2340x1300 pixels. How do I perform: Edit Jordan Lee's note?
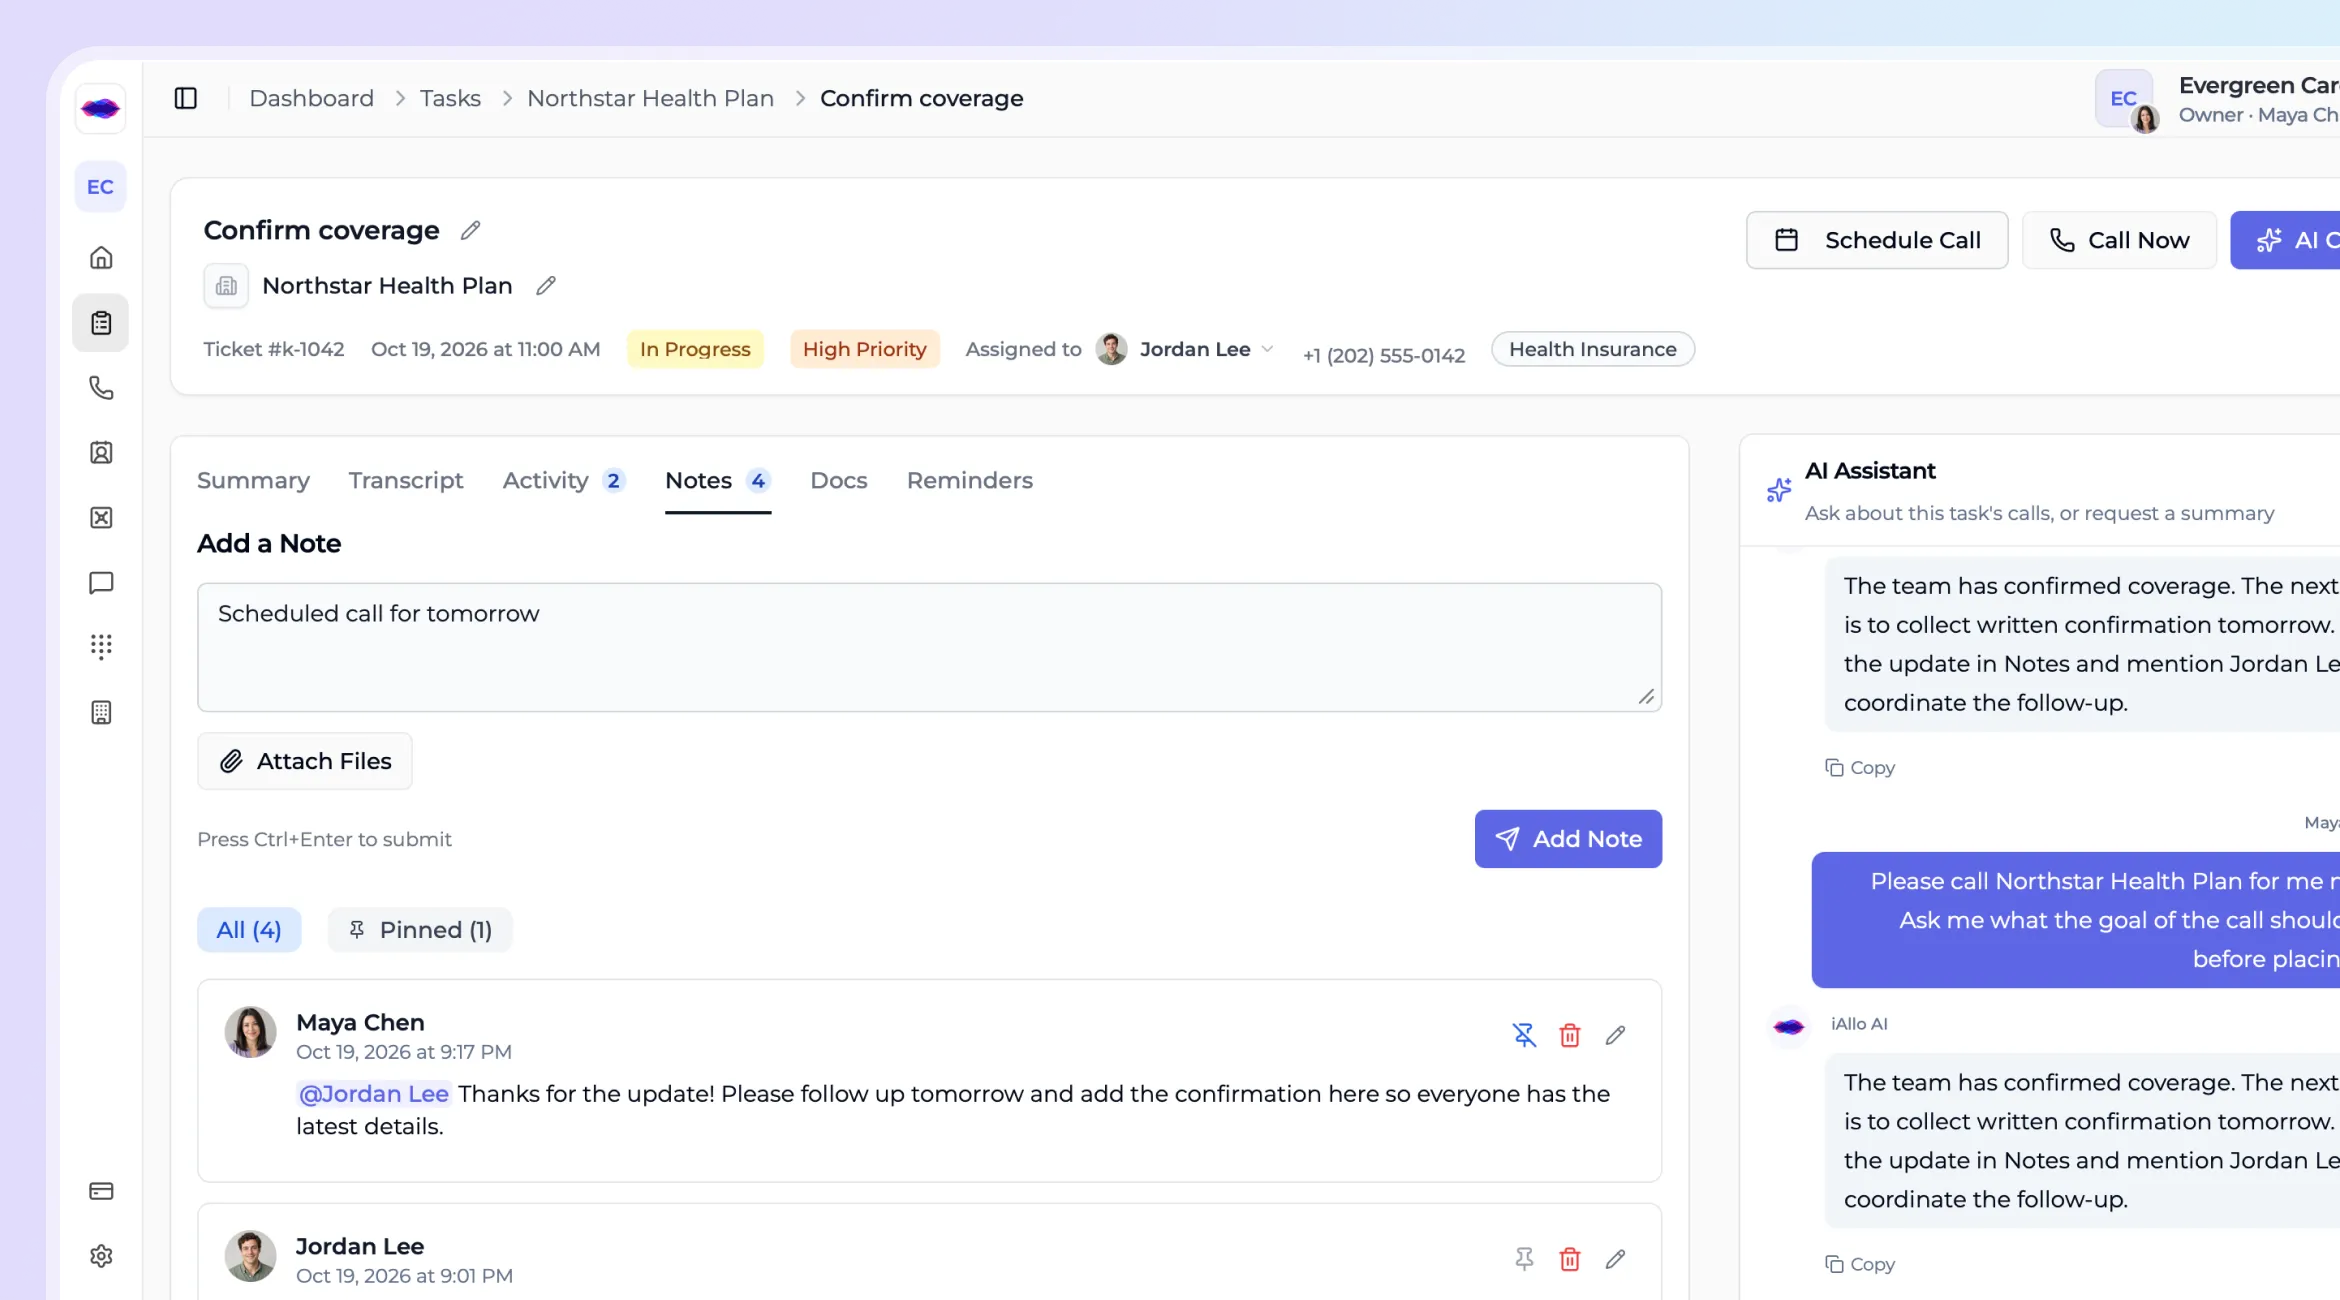[x=1616, y=1259]
